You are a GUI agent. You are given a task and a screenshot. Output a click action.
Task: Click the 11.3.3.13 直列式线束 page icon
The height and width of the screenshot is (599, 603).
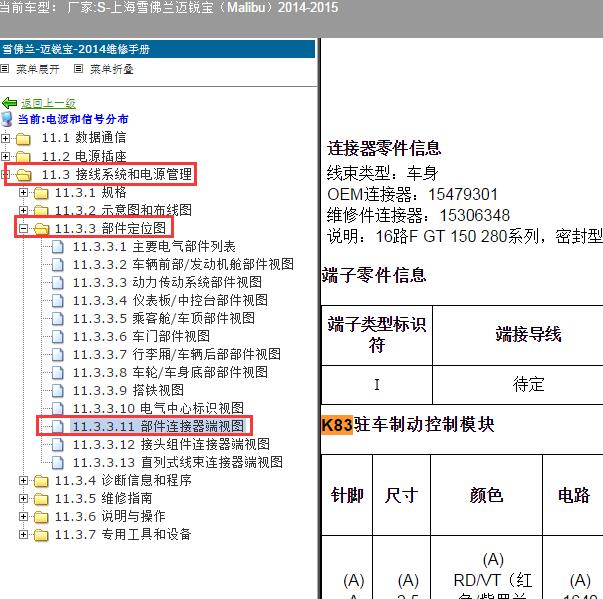[58, 463]
